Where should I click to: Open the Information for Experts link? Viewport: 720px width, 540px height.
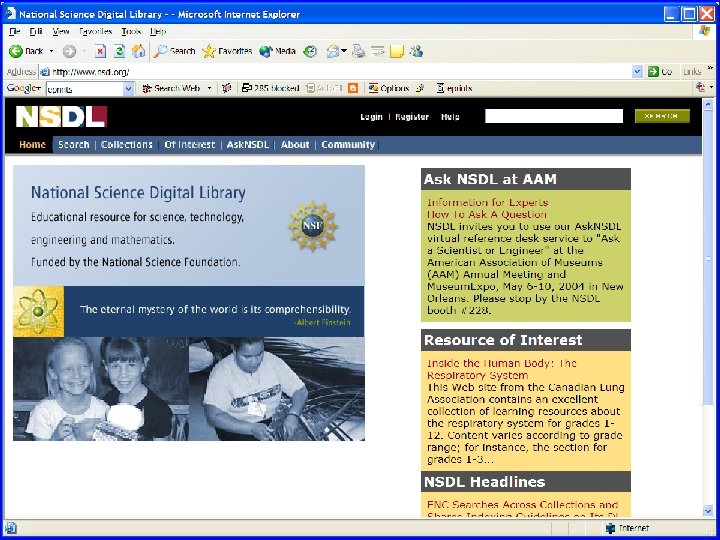pos(488,202)
